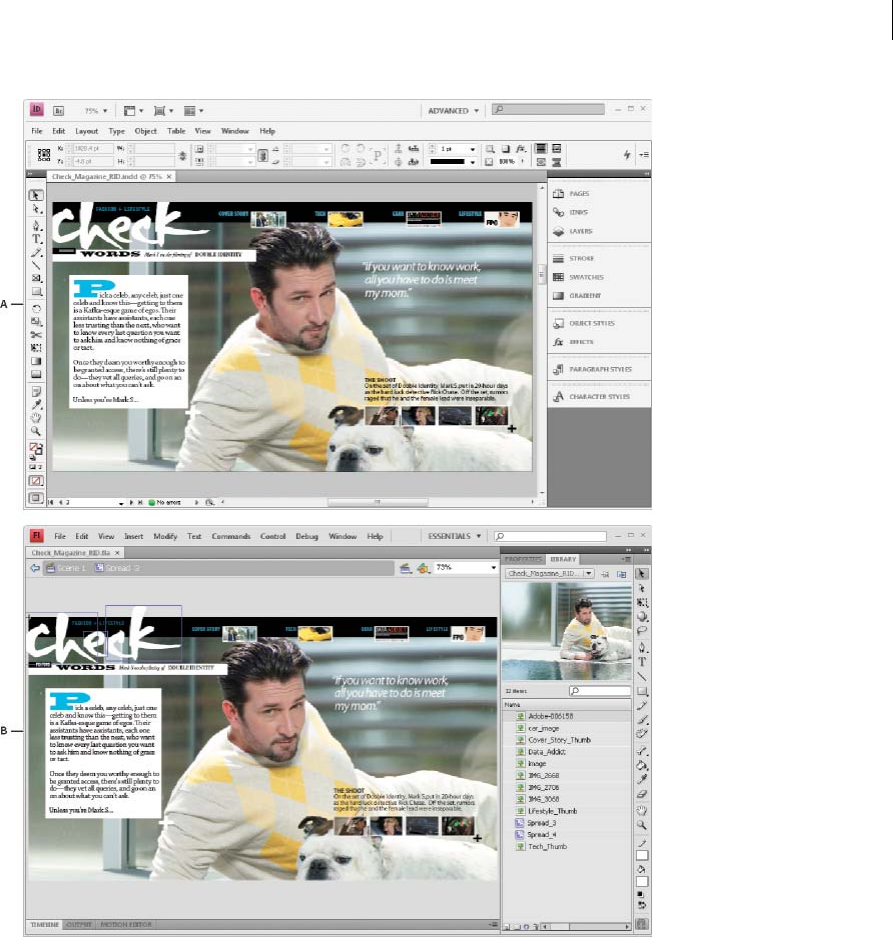
Task: Open InDesign Arrange Documents dropdown
Action: tap(193, 111)
